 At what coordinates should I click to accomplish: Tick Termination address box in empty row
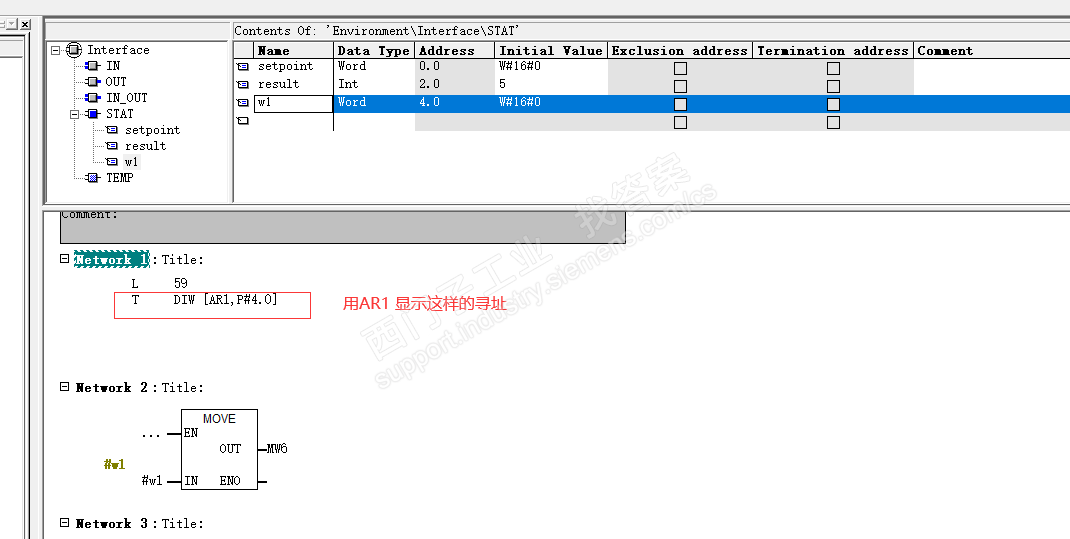pos(833,122)
